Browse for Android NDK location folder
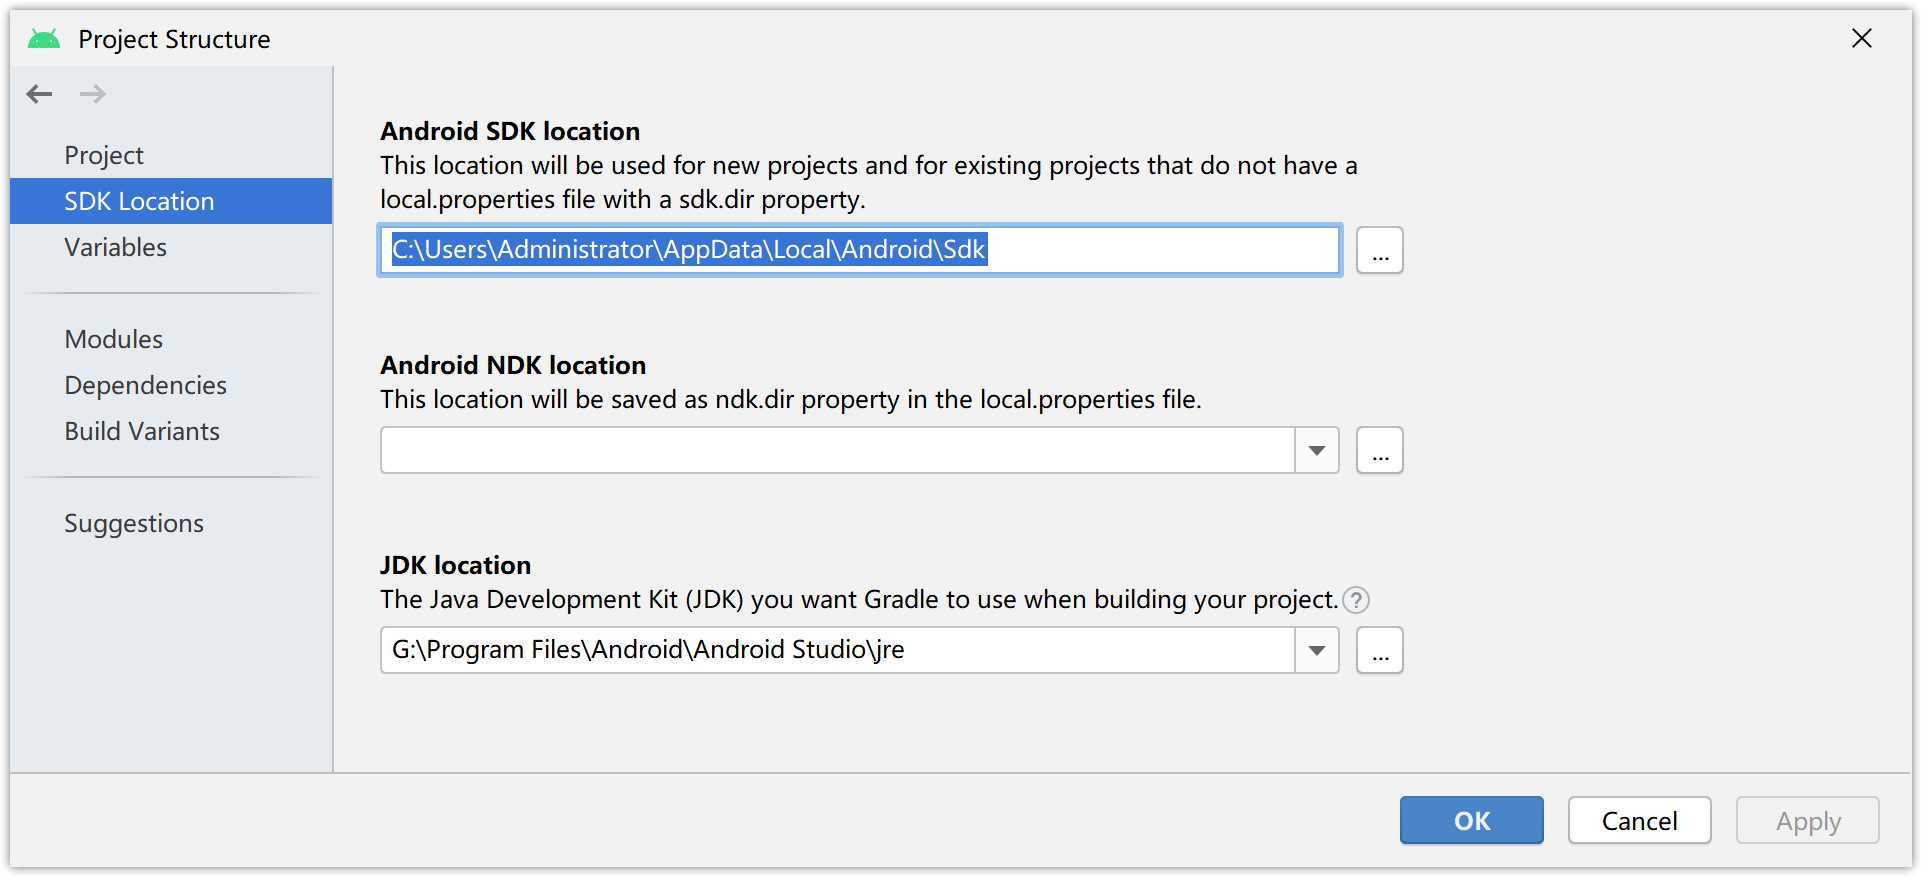The width and height of the screenshot is (1922, 877). click(1380, 450)
